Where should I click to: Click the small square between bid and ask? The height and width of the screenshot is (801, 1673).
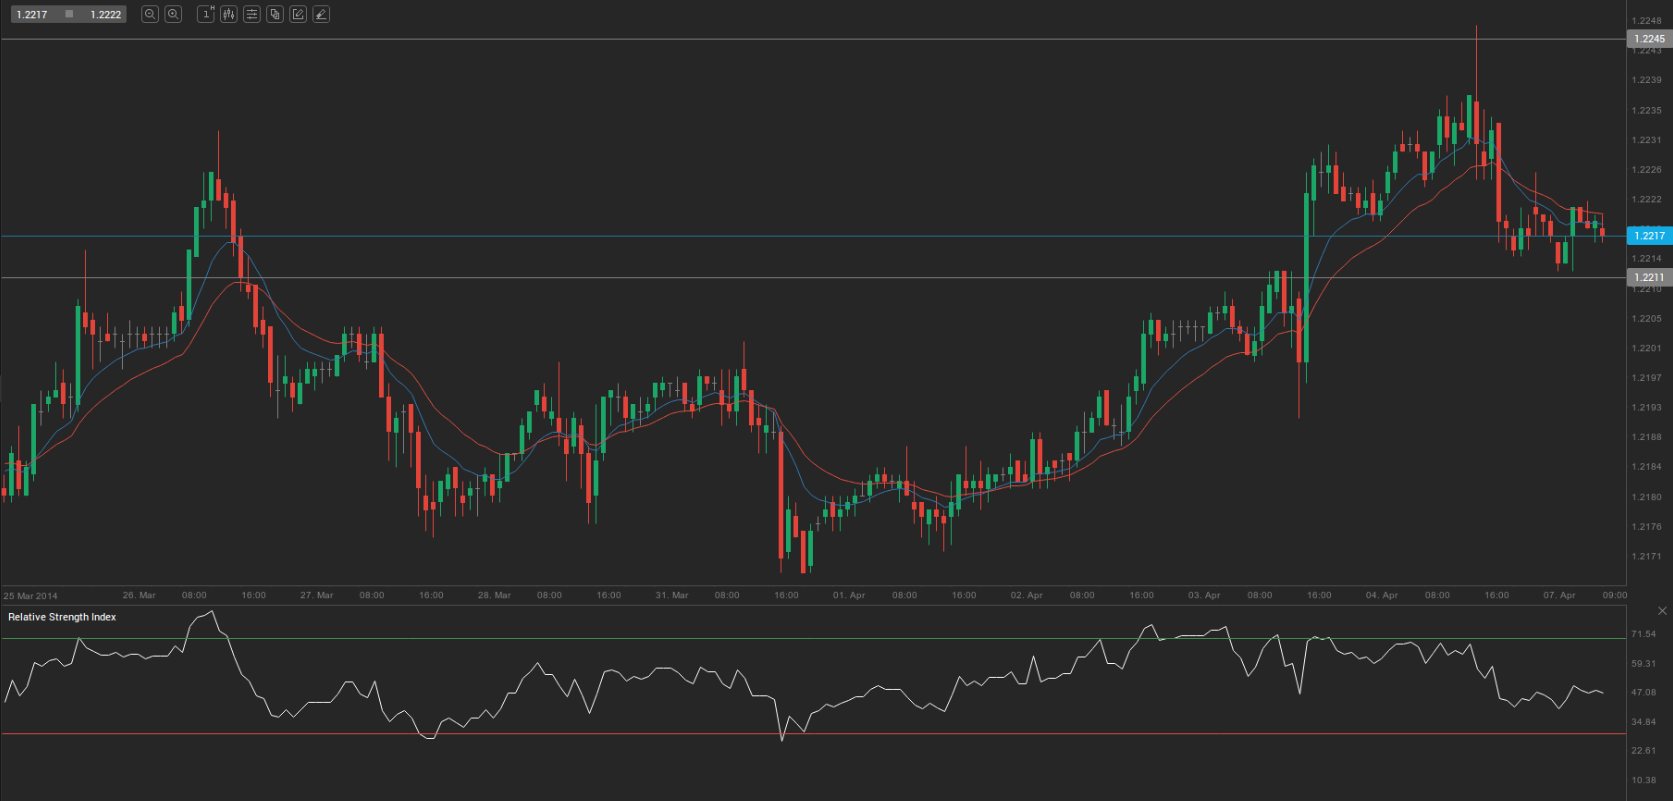[69, 14]
